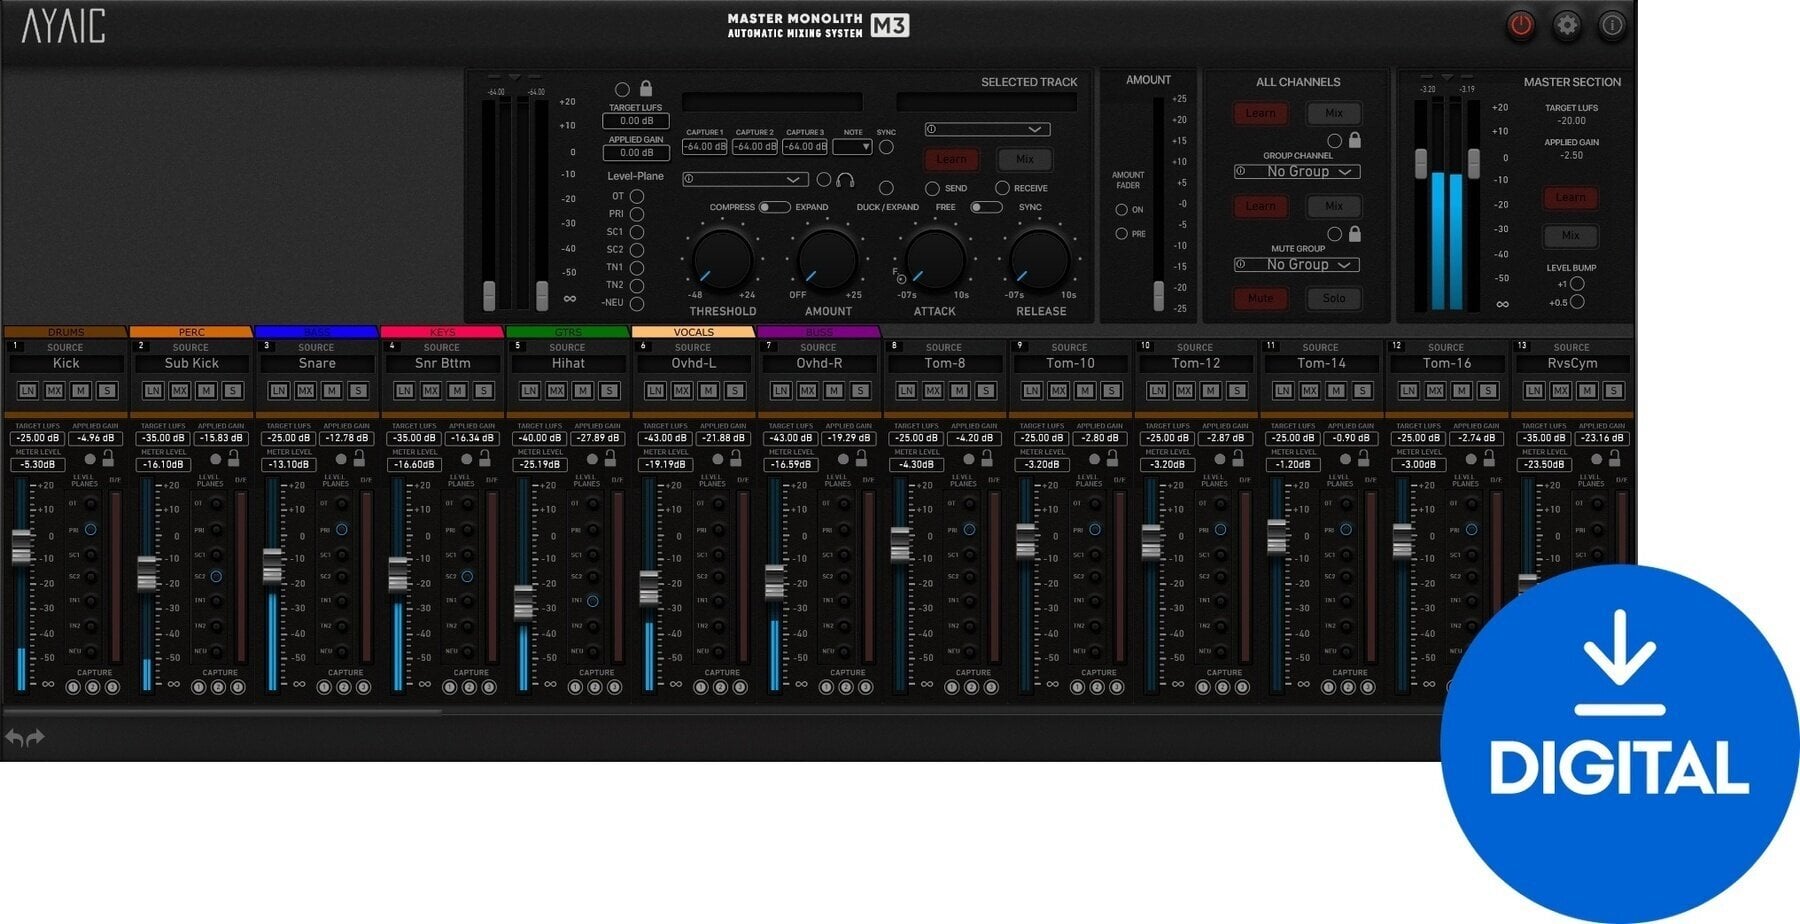
Task: Select PRI level-plane in selected track
Action: point(636,214)
